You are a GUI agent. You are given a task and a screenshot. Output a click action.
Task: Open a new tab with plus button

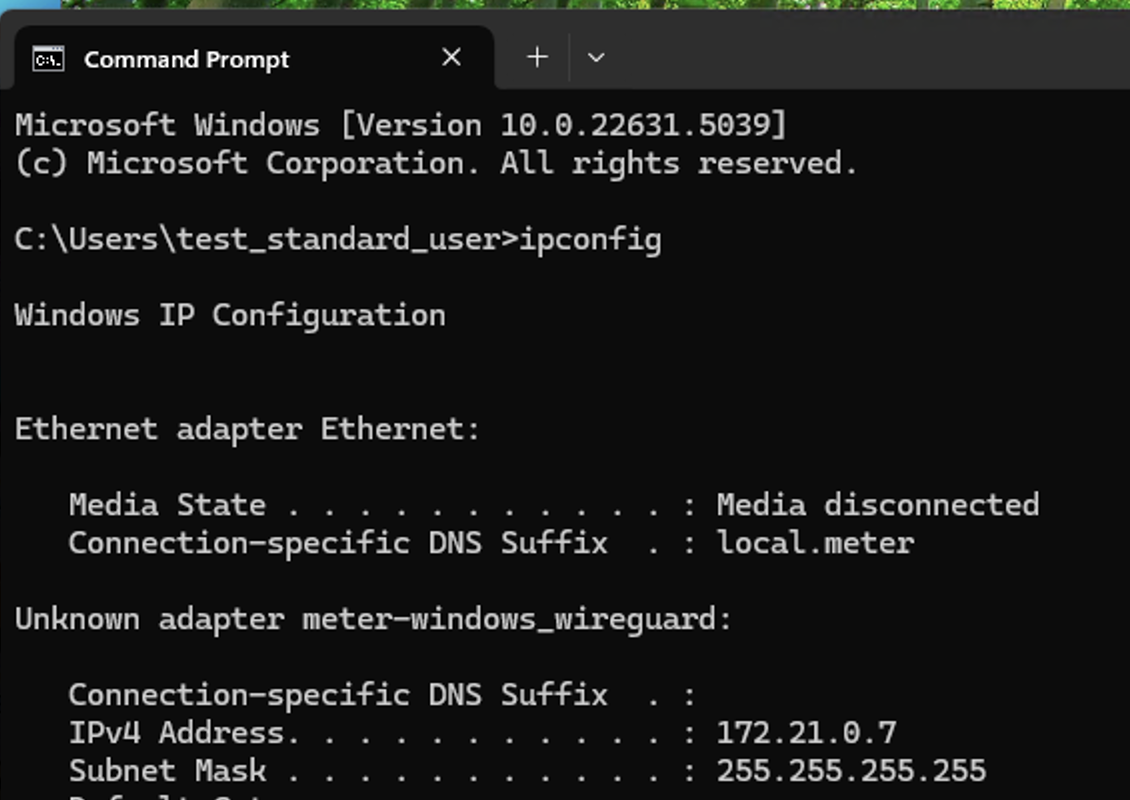point(538,57)
